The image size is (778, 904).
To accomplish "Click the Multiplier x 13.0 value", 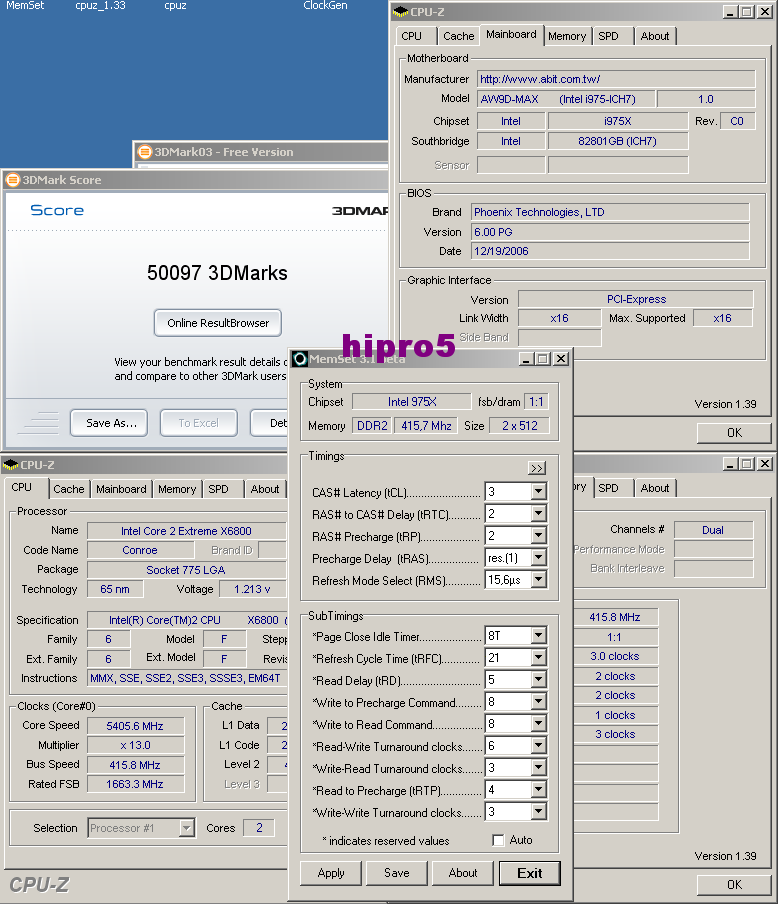I will 136,745.
